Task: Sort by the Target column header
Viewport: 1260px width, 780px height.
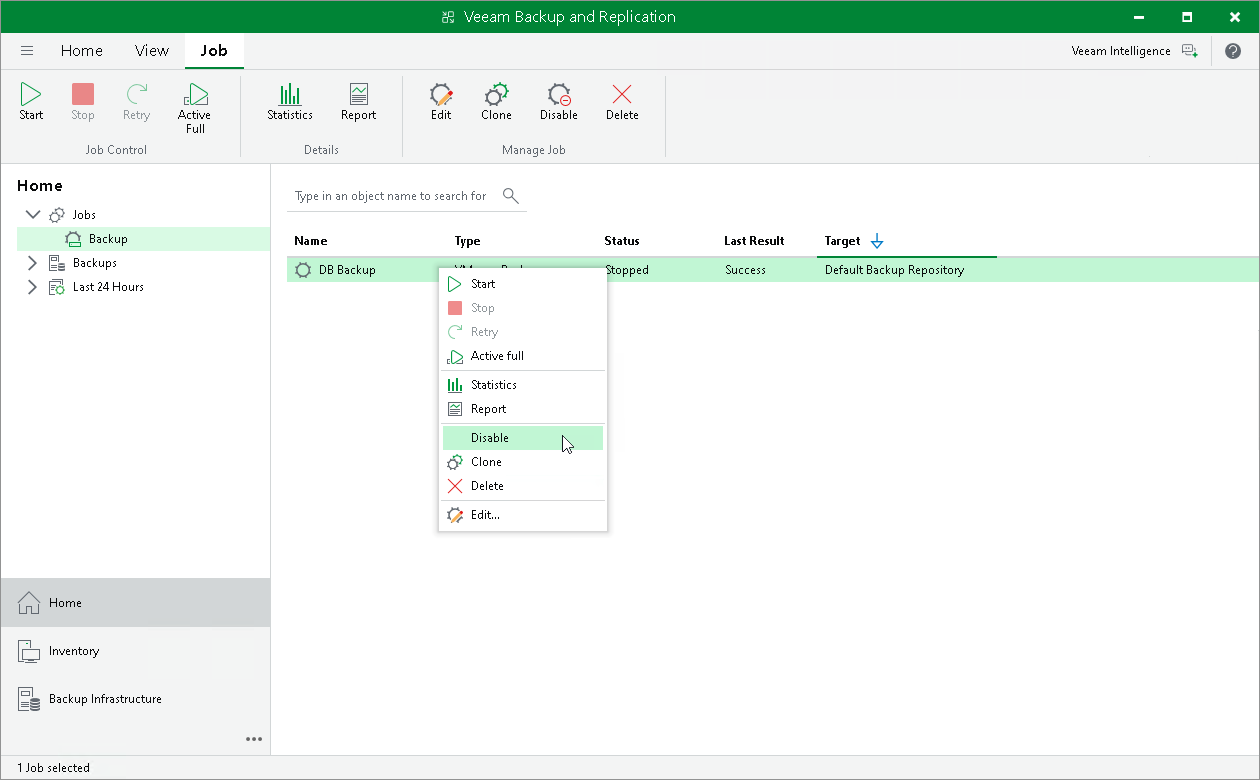Action: tap(843, 241)
